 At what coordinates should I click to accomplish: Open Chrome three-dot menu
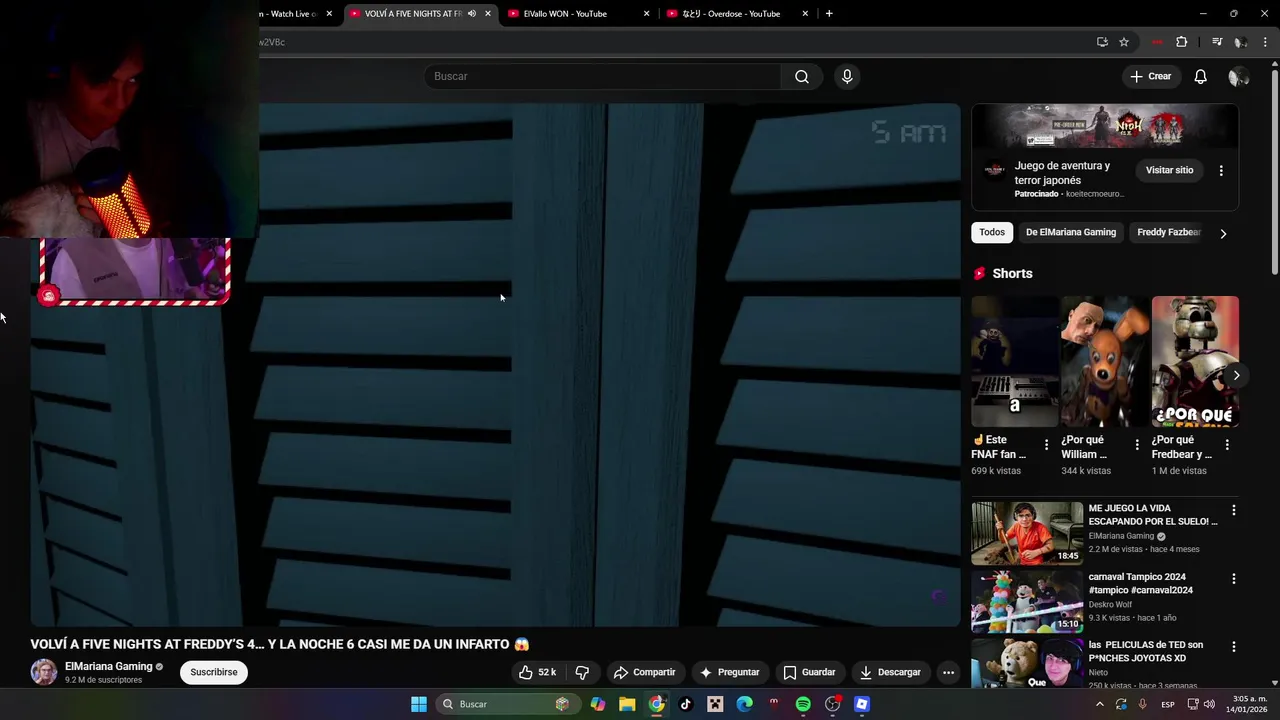click(x=1265, y=42)
